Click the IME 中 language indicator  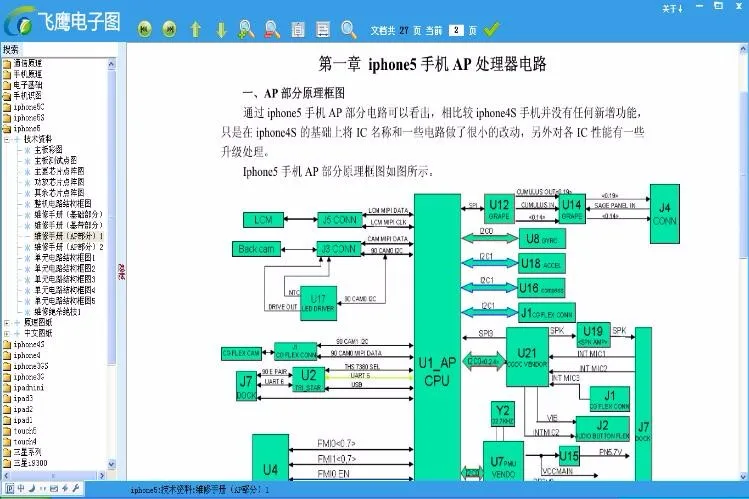[21, 488]
